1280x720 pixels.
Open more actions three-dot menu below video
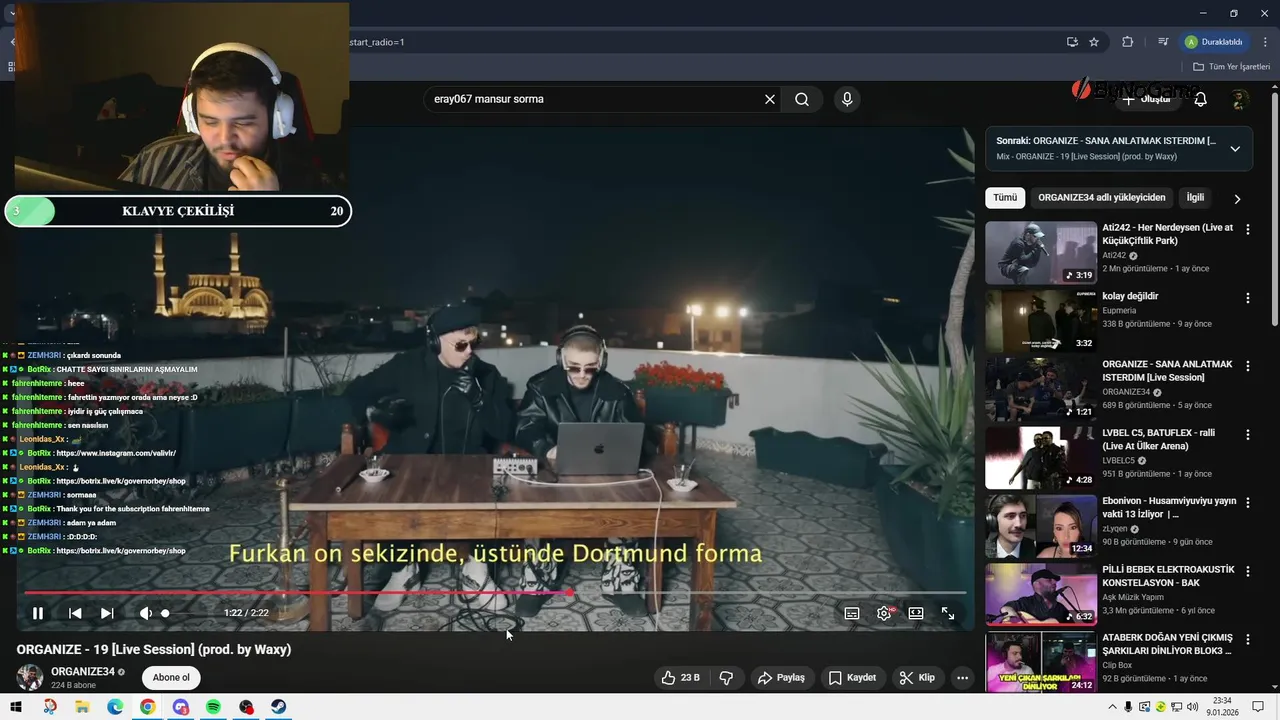click(x=962, y=678)
